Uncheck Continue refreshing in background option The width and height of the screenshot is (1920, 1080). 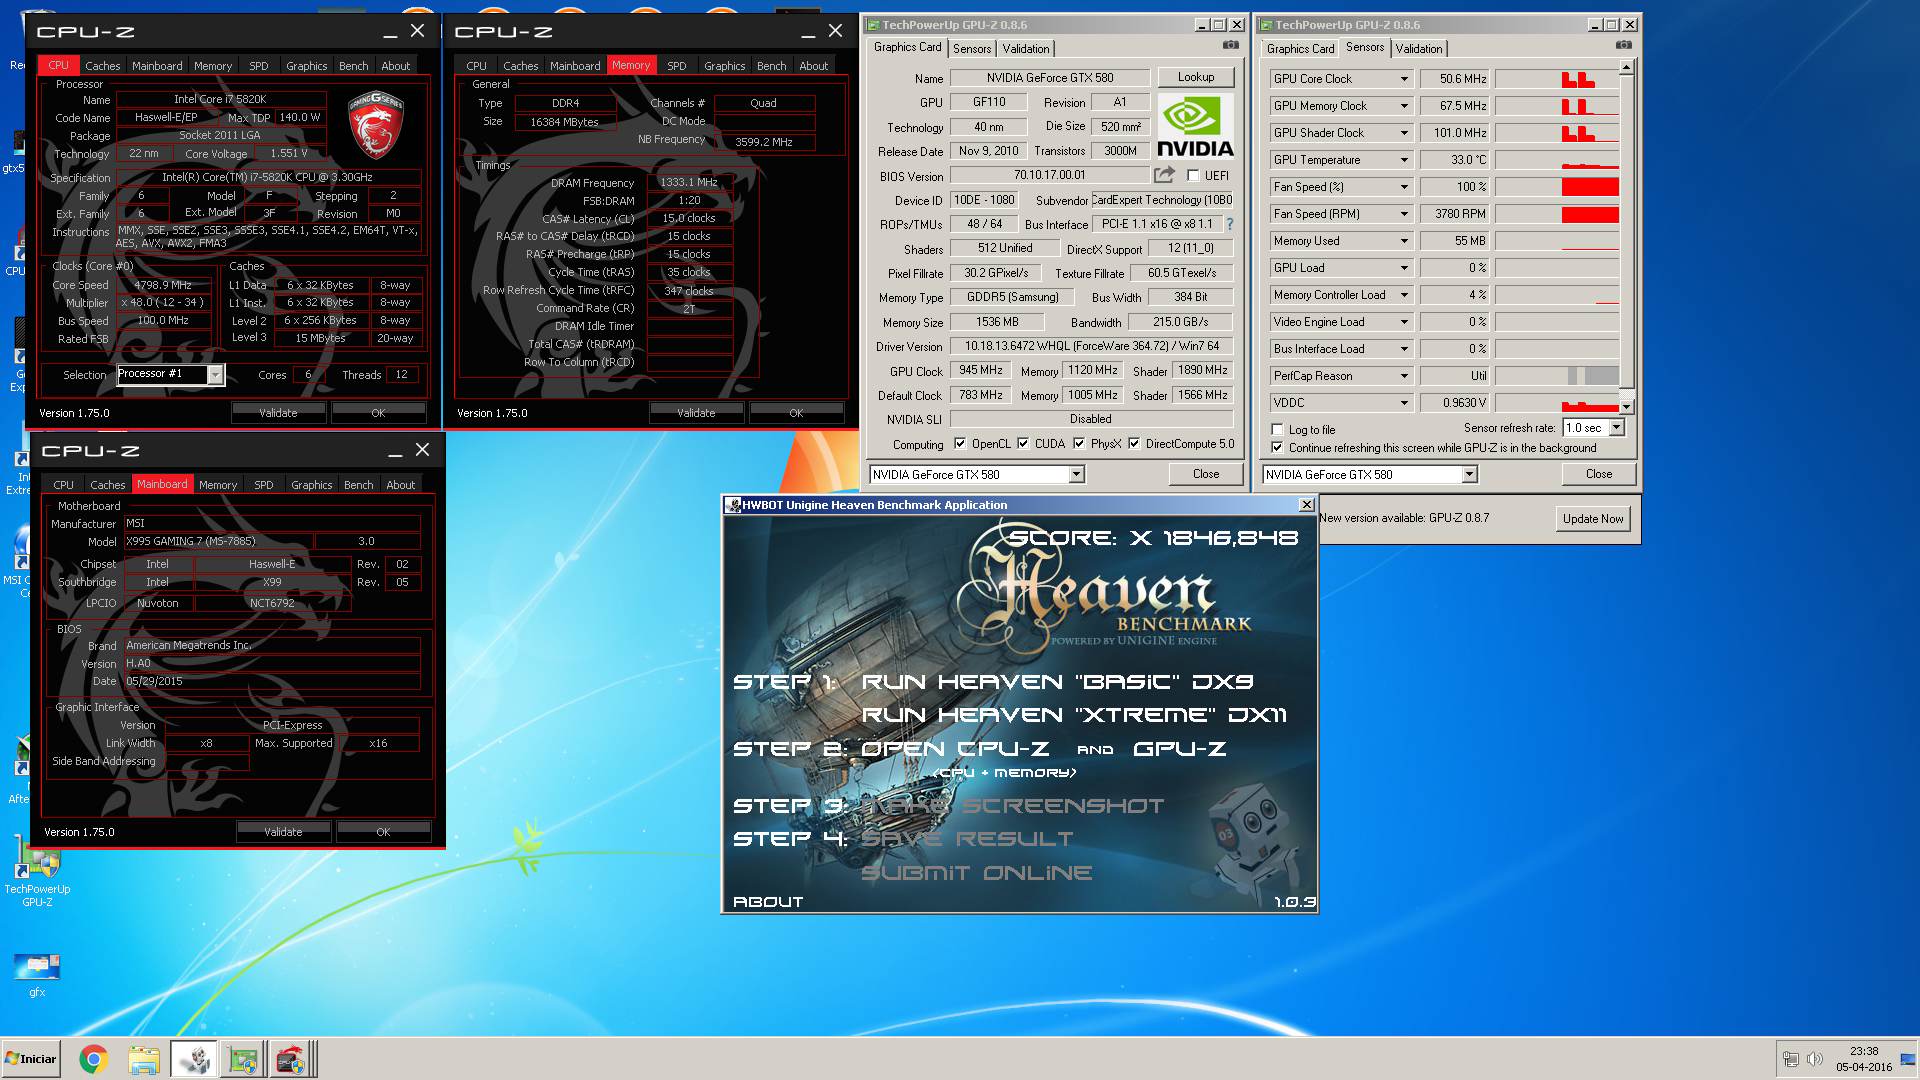(1277, 448)
